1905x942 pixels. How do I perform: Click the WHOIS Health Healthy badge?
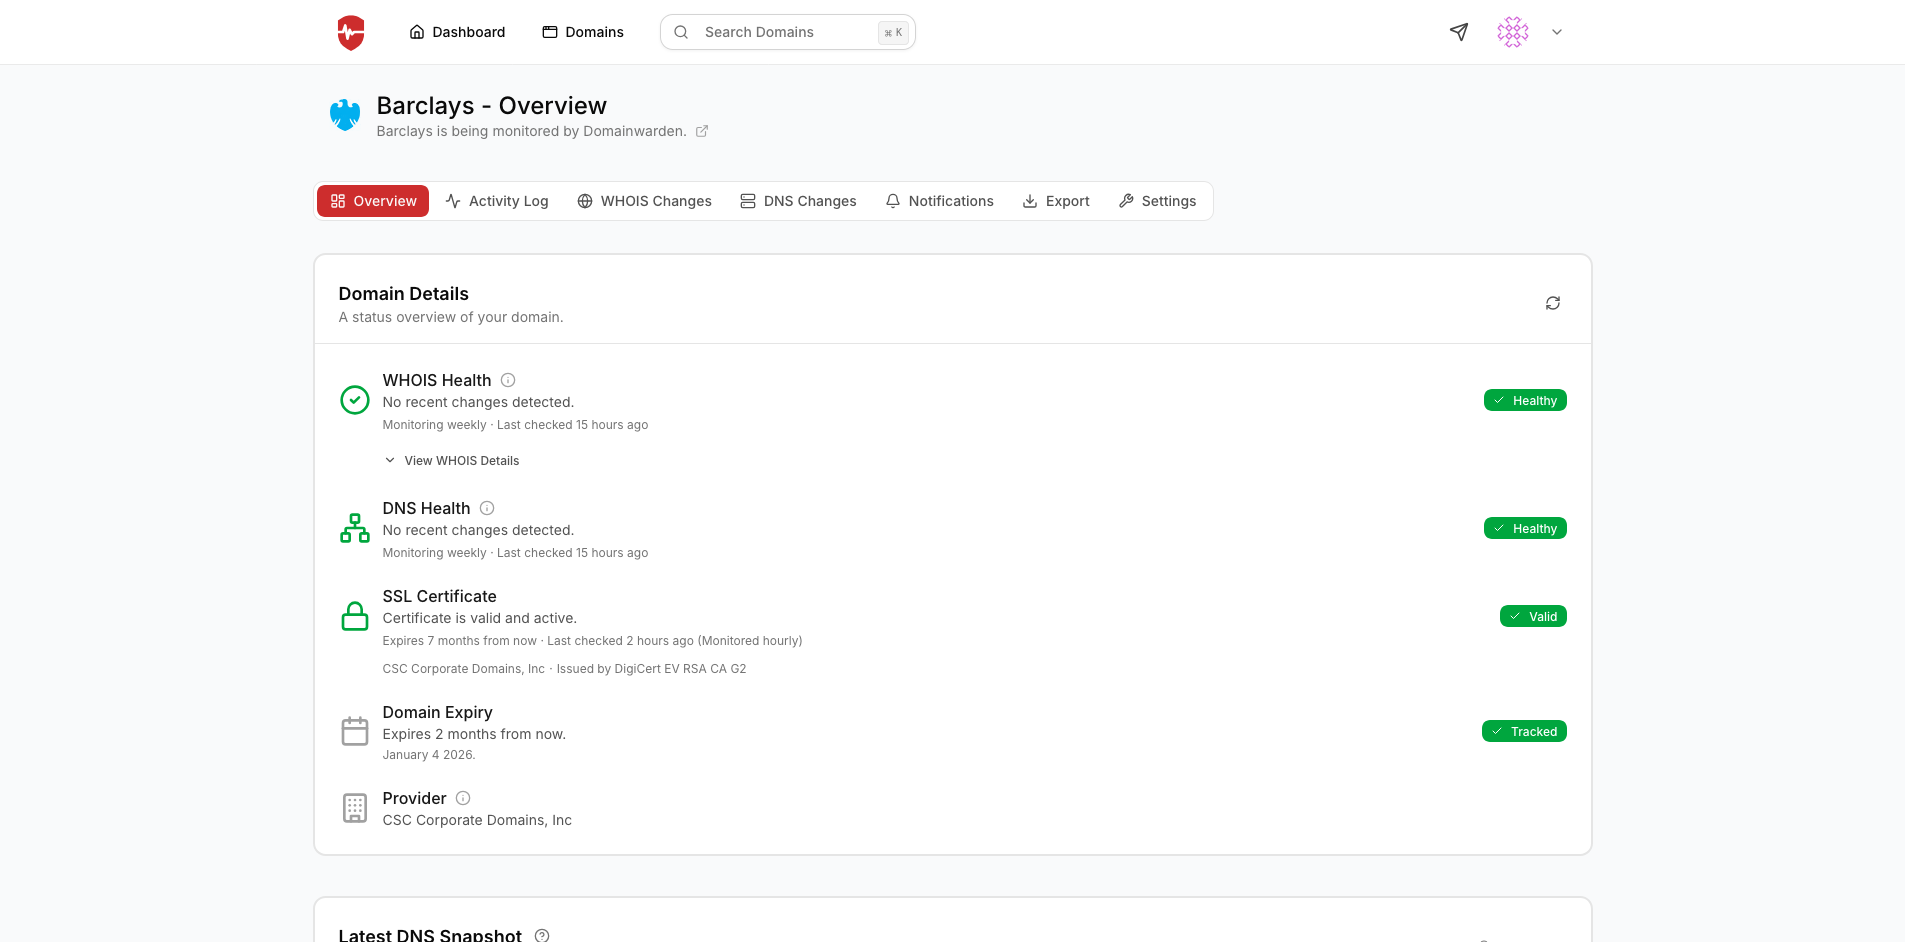tap(1525, 400)
